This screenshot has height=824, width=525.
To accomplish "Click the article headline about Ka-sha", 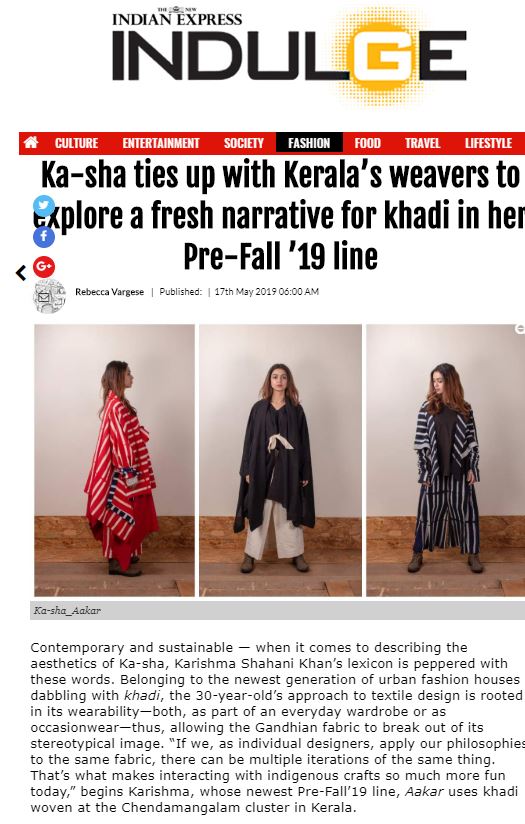I will click(280, 215).
